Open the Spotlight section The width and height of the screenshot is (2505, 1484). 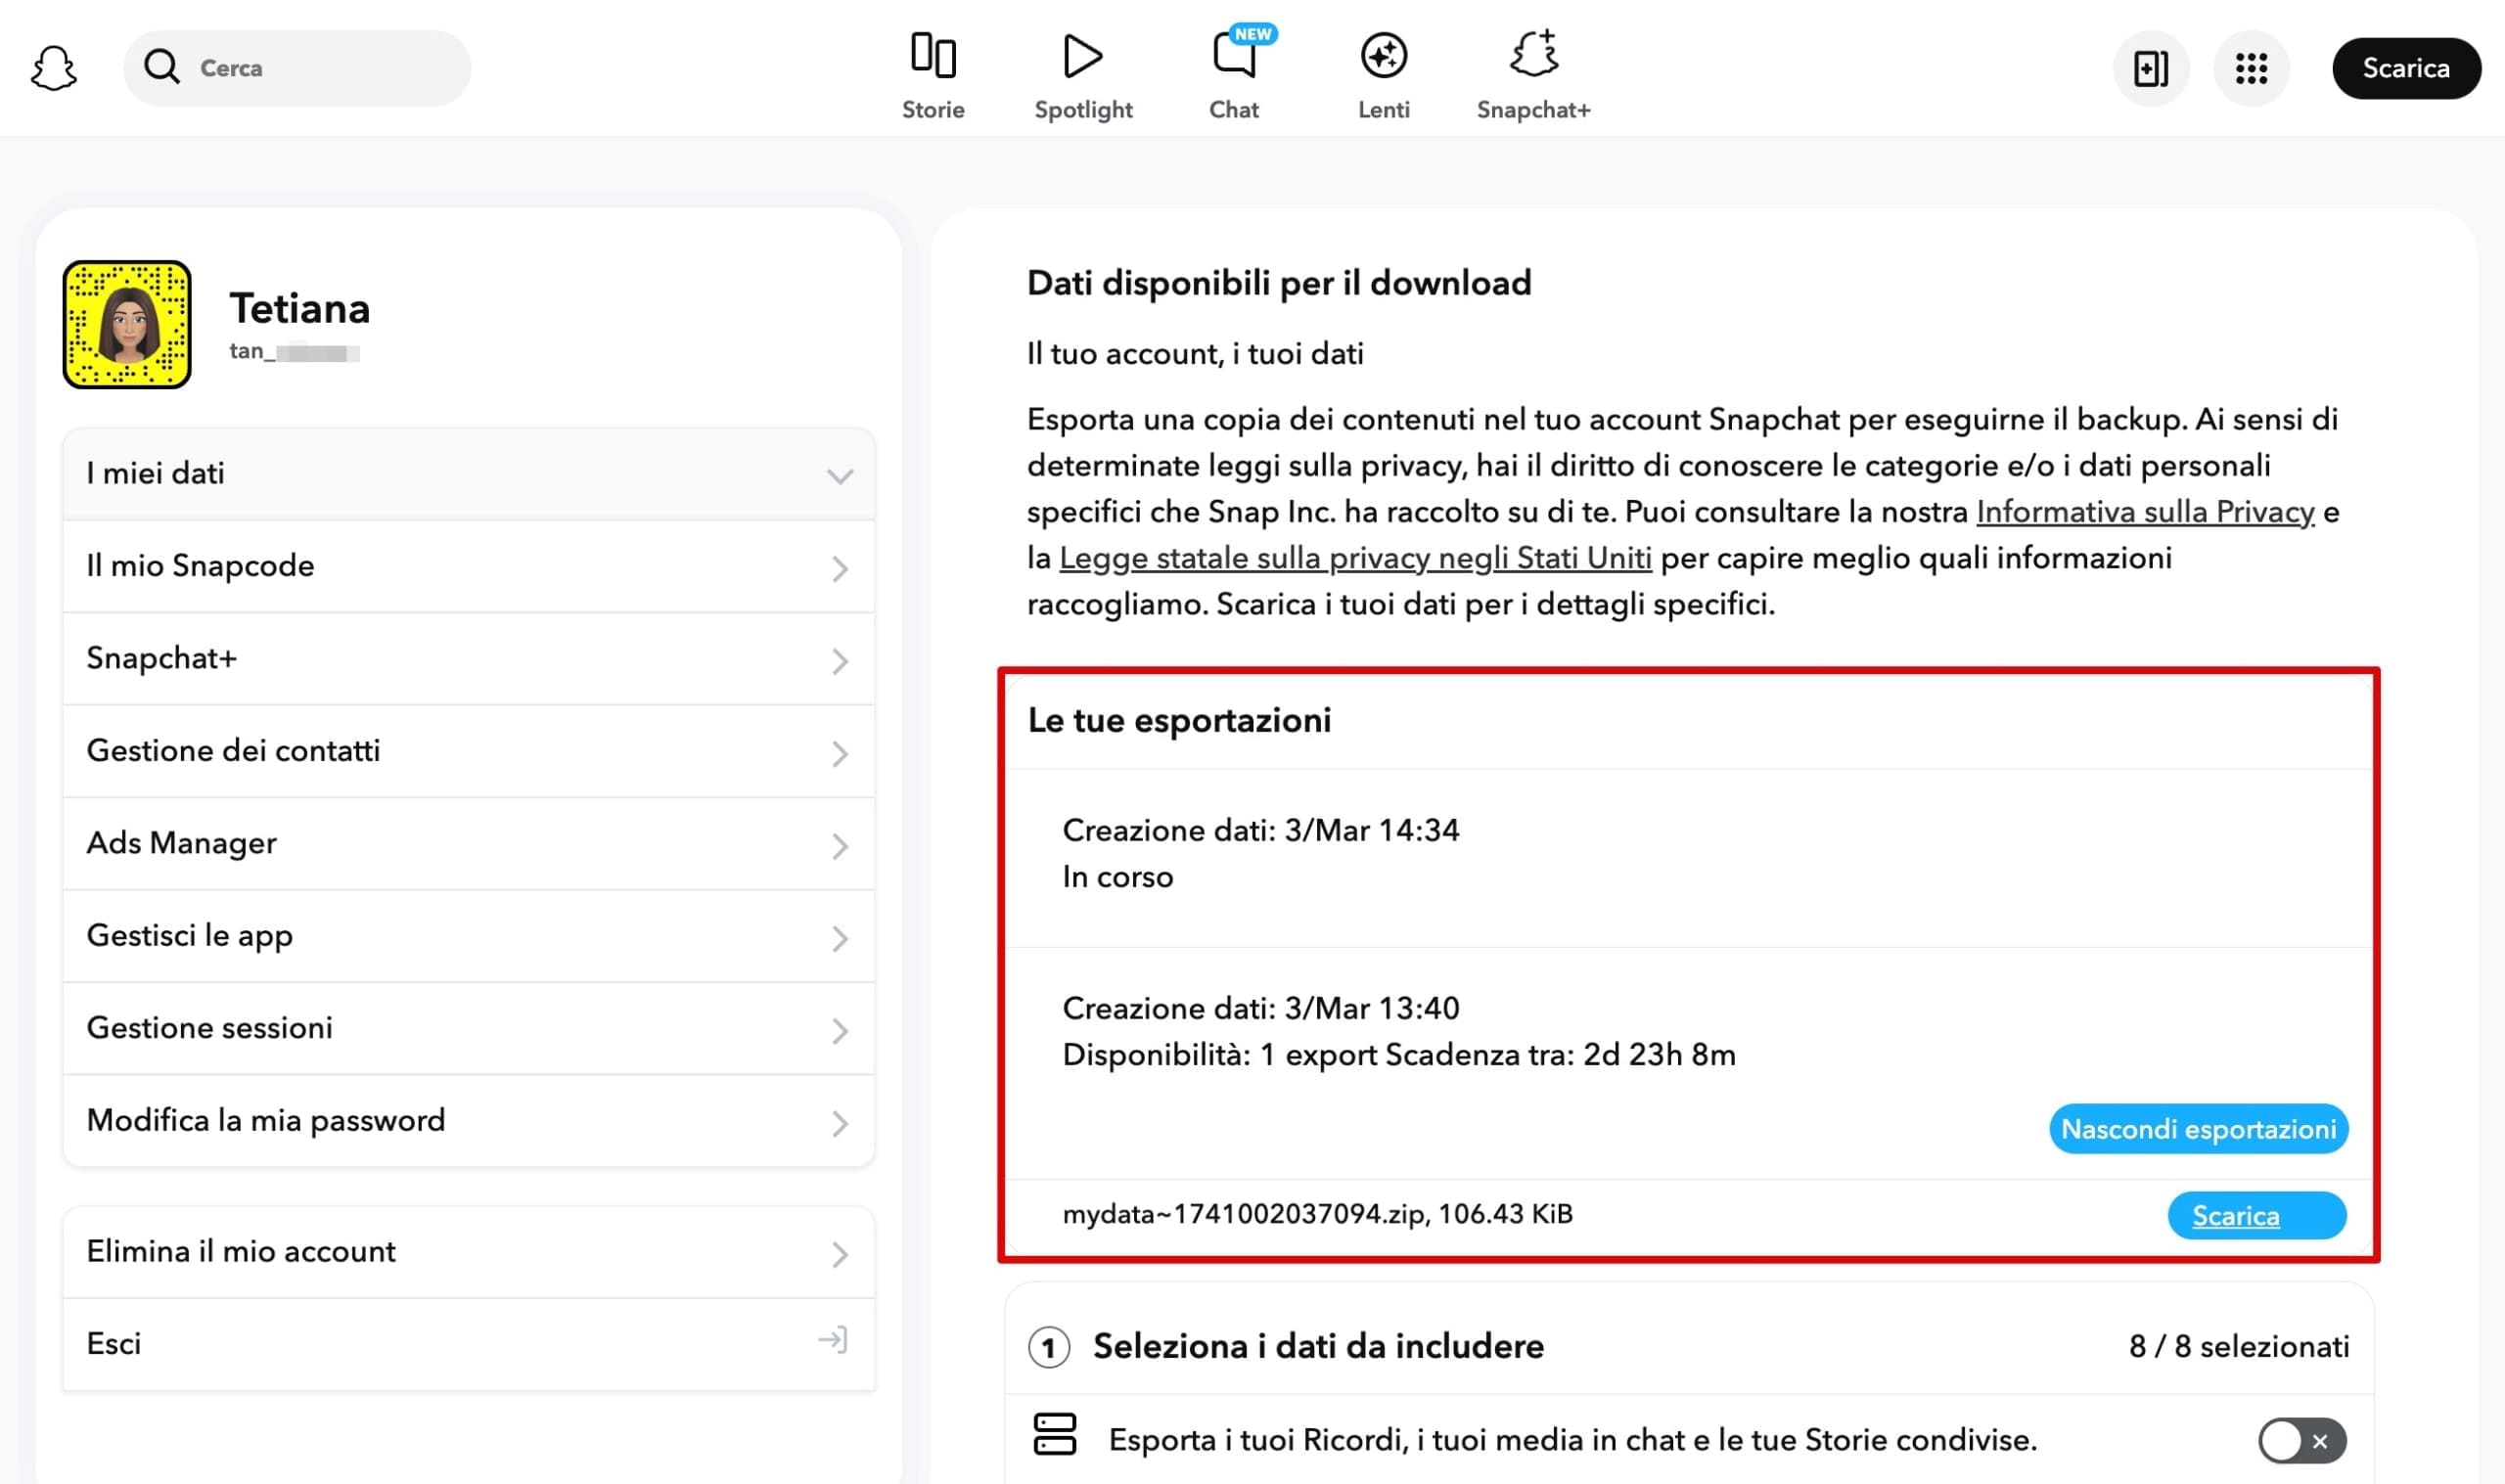pos(1083,76)
